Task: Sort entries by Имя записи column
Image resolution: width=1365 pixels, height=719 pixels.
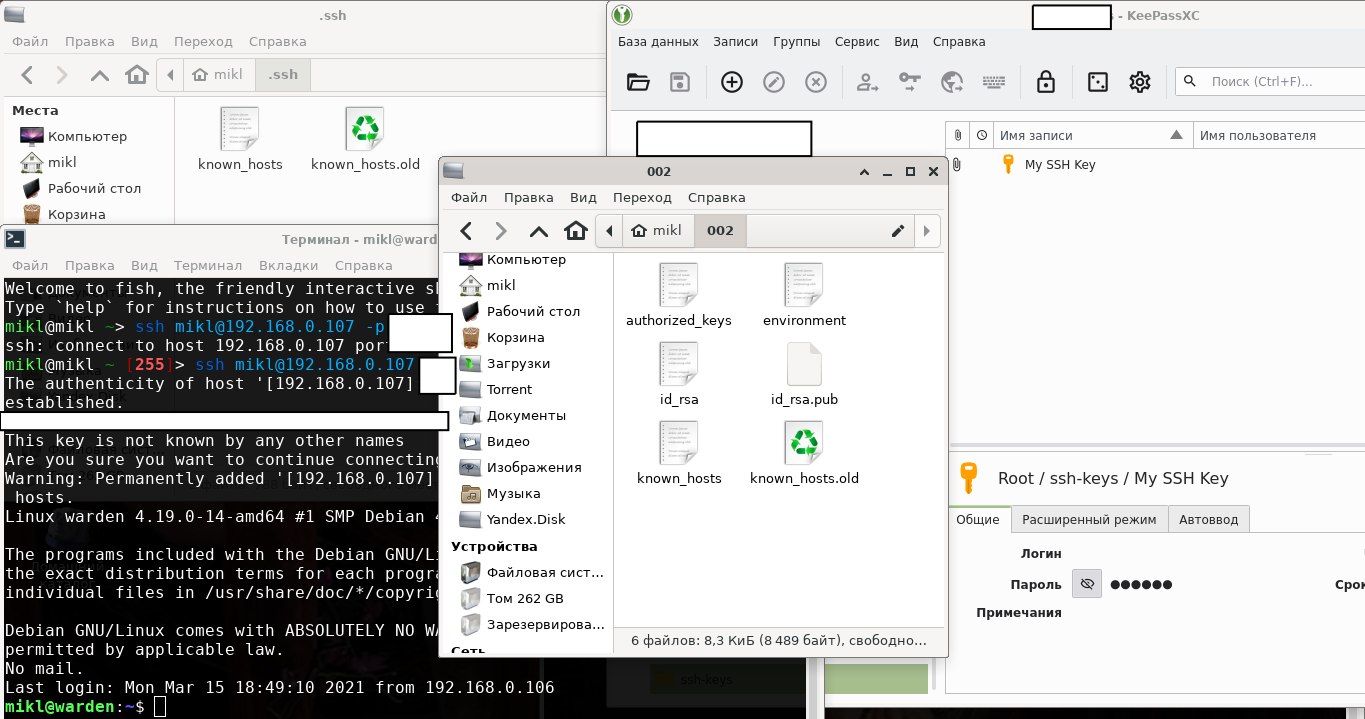Action: click(1080, 135)
